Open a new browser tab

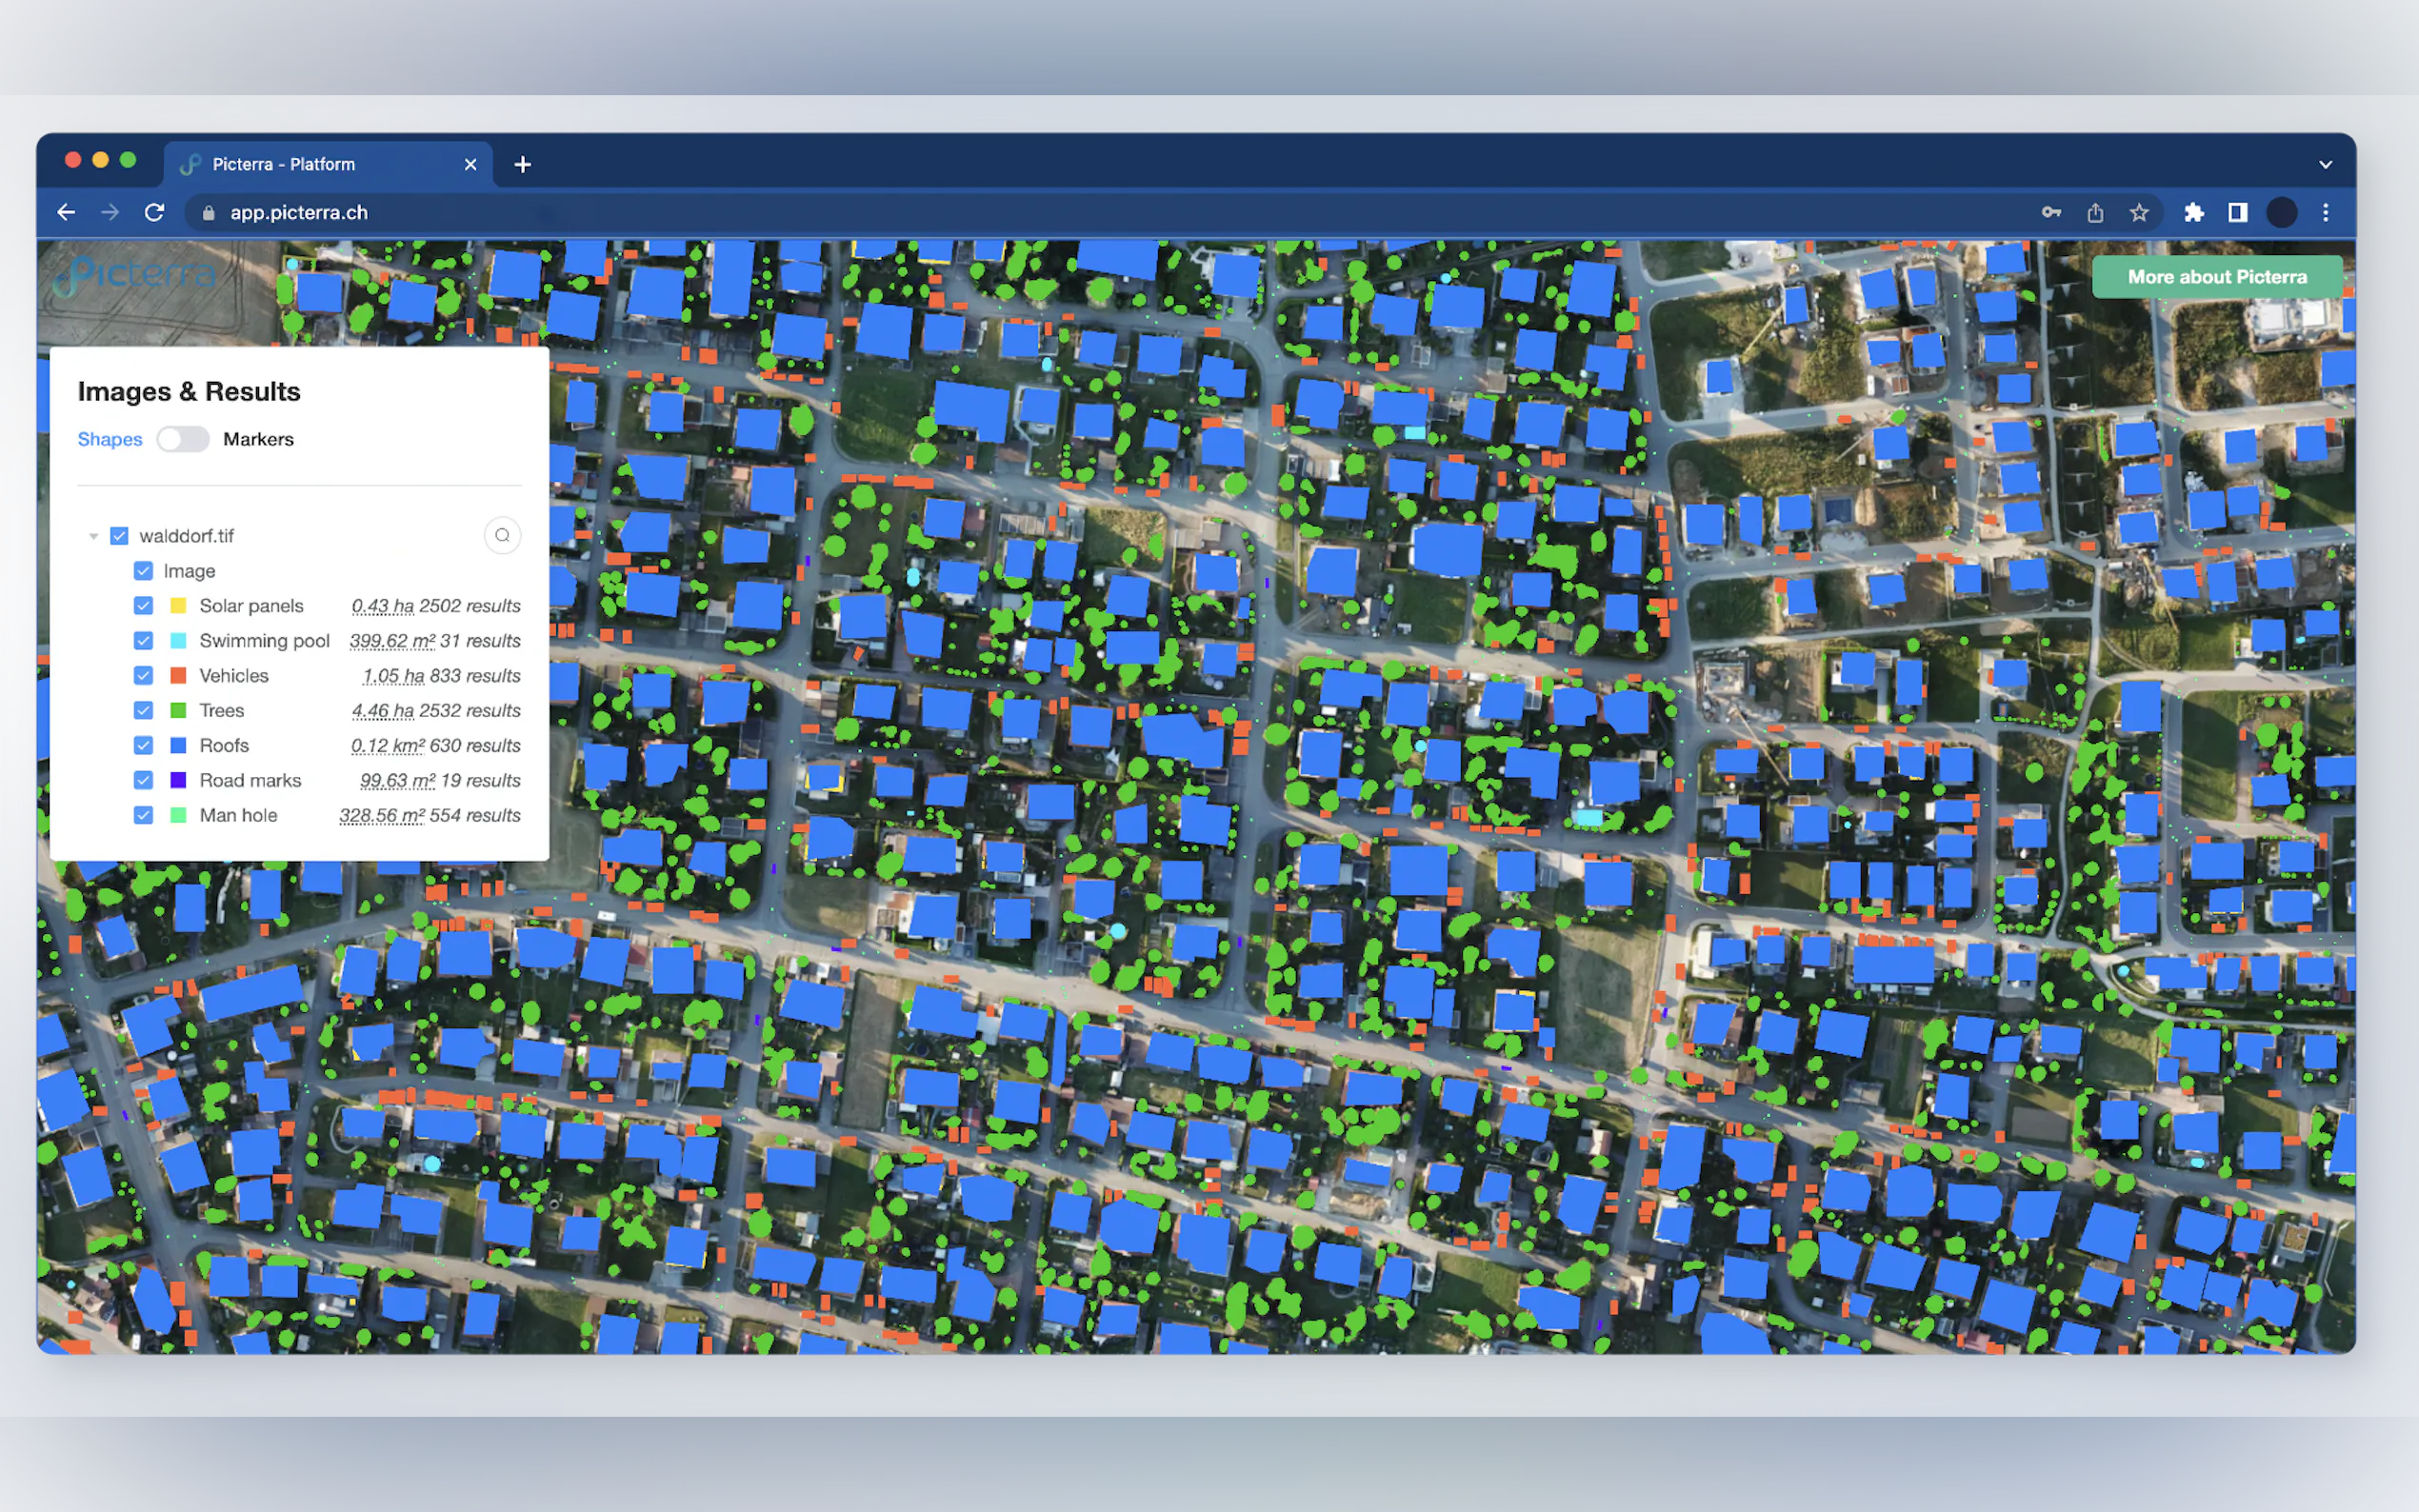coord(522,164)
